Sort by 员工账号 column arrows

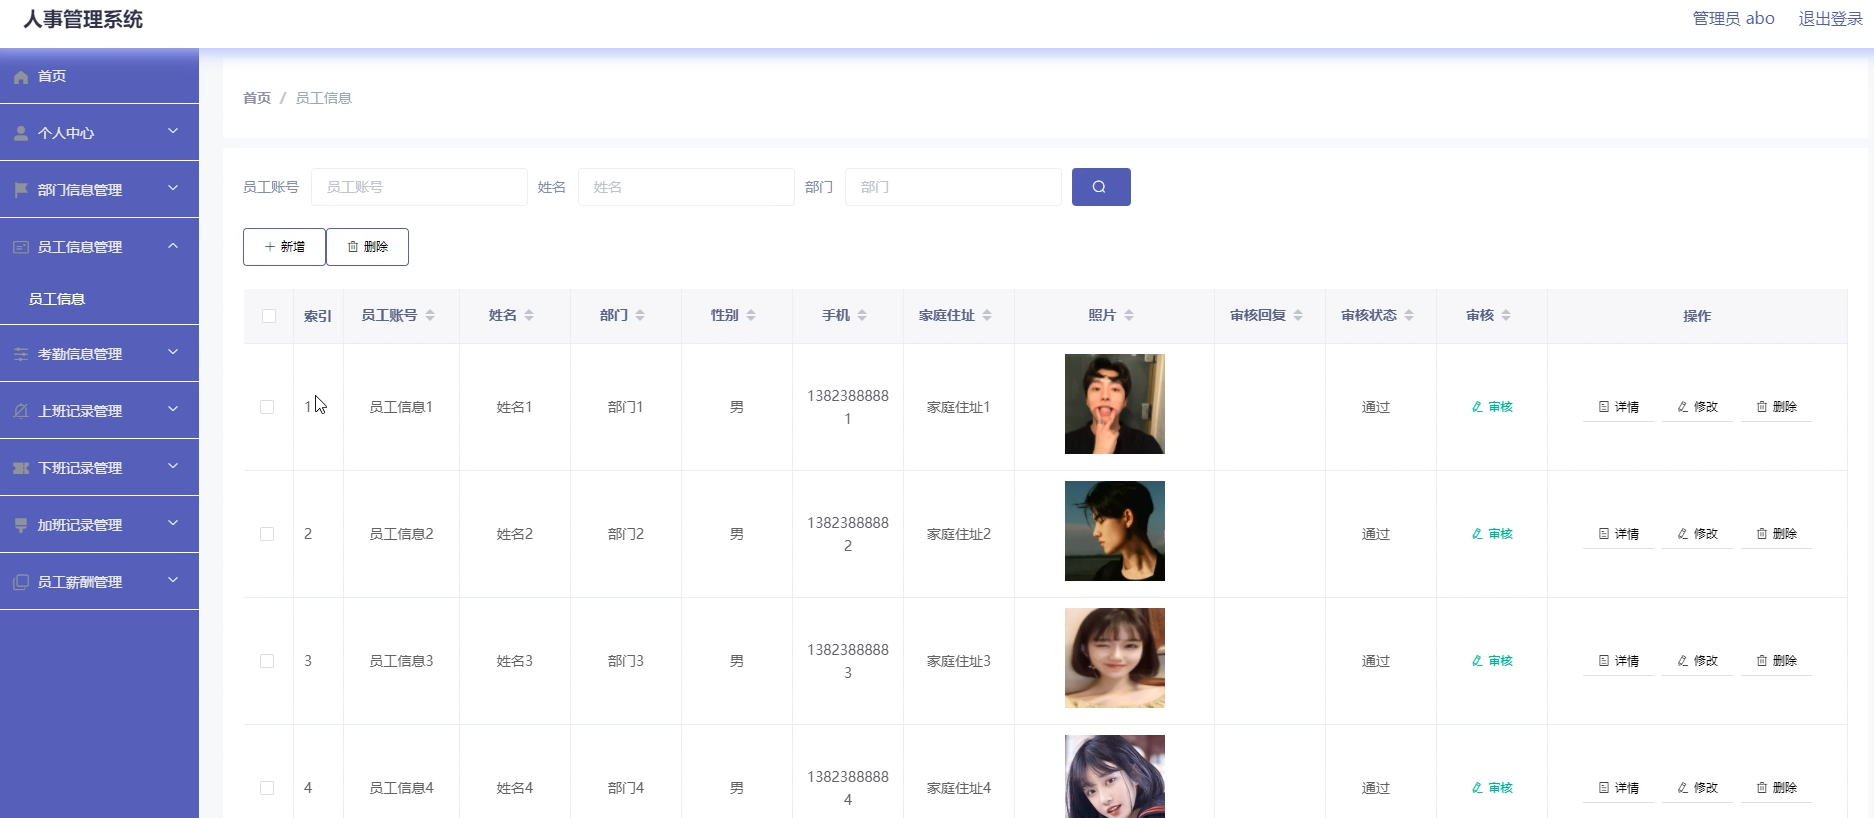pyautogui.click(x=430, y=315)
